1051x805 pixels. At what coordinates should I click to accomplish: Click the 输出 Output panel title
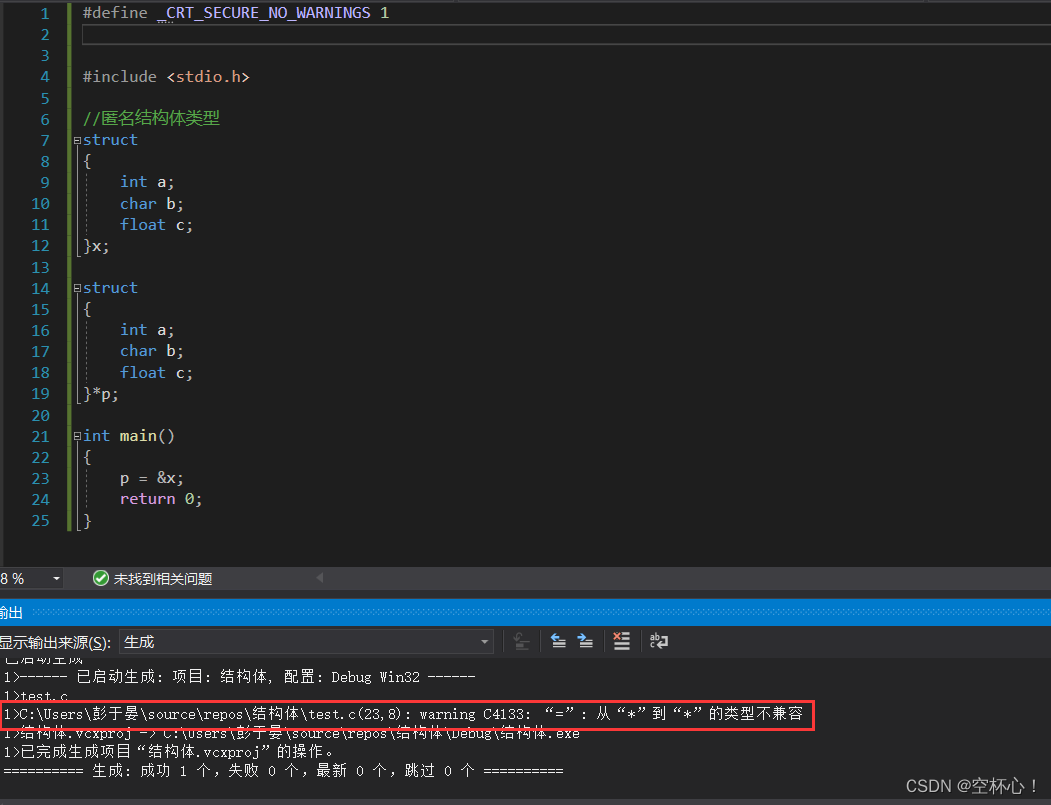pyautogui.click(x=11, y=612)
